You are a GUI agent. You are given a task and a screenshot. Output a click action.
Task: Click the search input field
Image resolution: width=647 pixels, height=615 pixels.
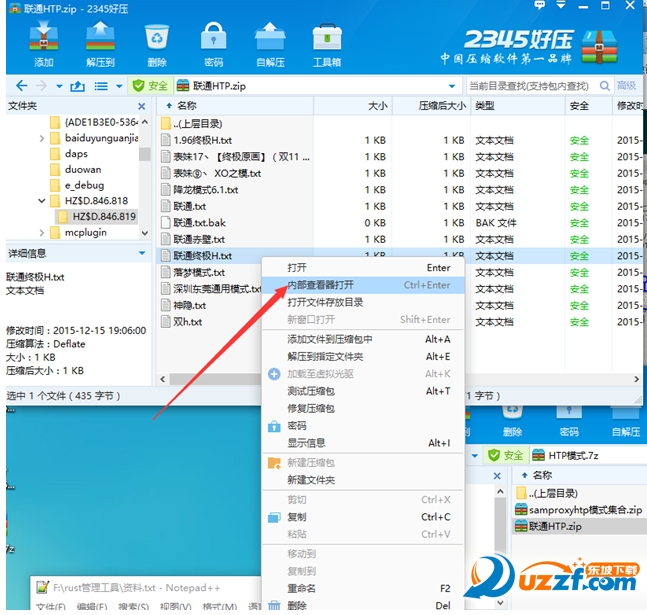532,86
